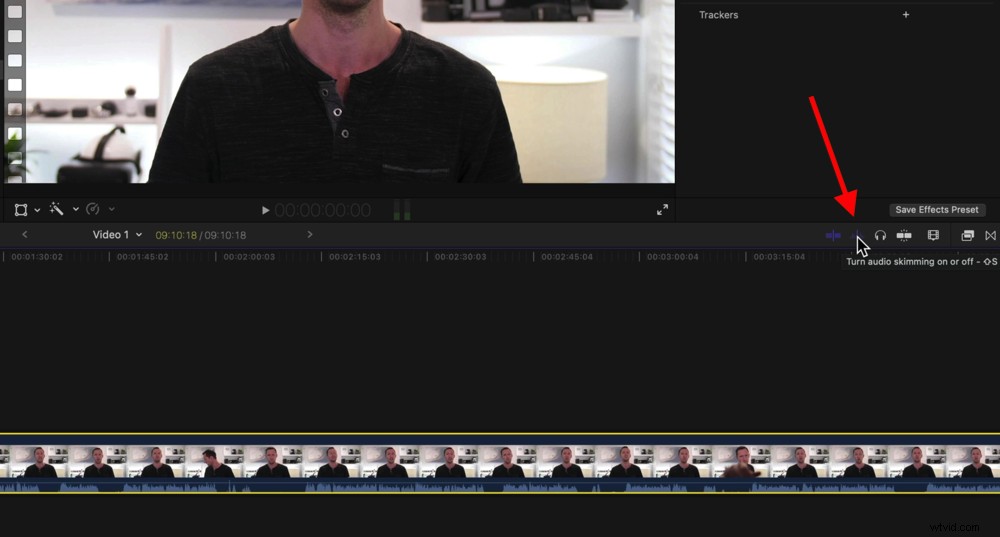The height and width of the screenshot is (537, 1000).
Task: Click the viewer preview image
Action: [339, 91]
